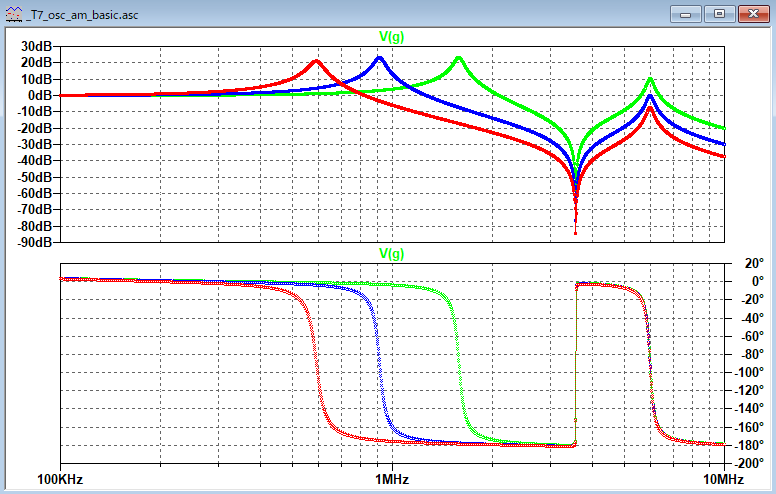Click the -60° phase axis label
Viewport: 776px width, 494px height.
coord(752,337)
